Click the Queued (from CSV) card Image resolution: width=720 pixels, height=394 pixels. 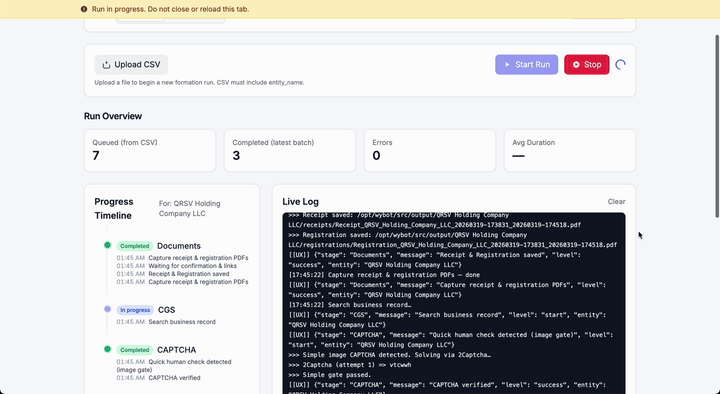(x=150, y=151)
